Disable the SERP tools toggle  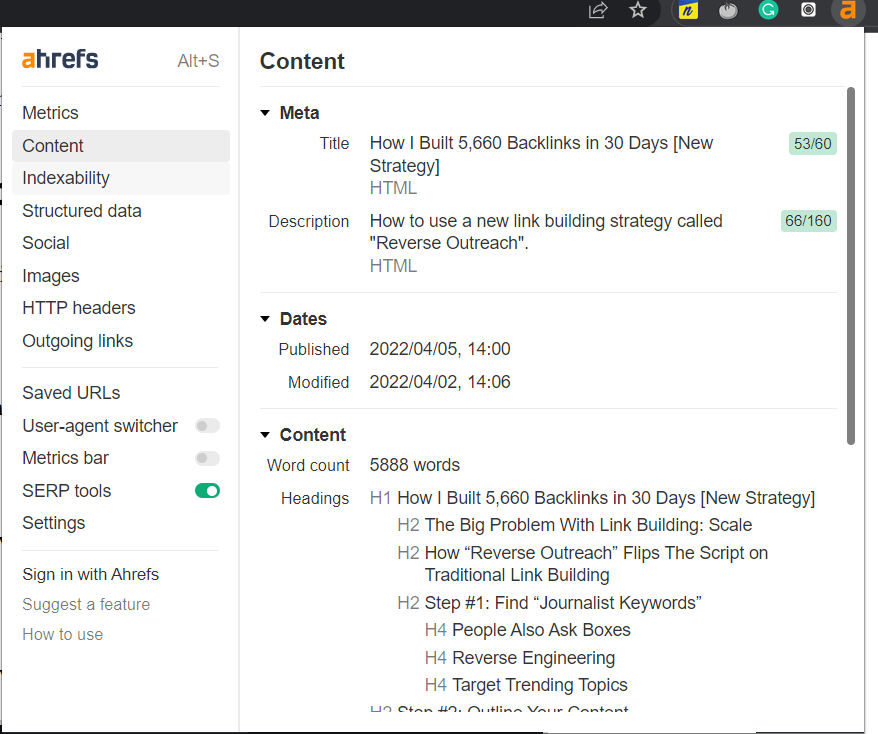tap(207, 491)
